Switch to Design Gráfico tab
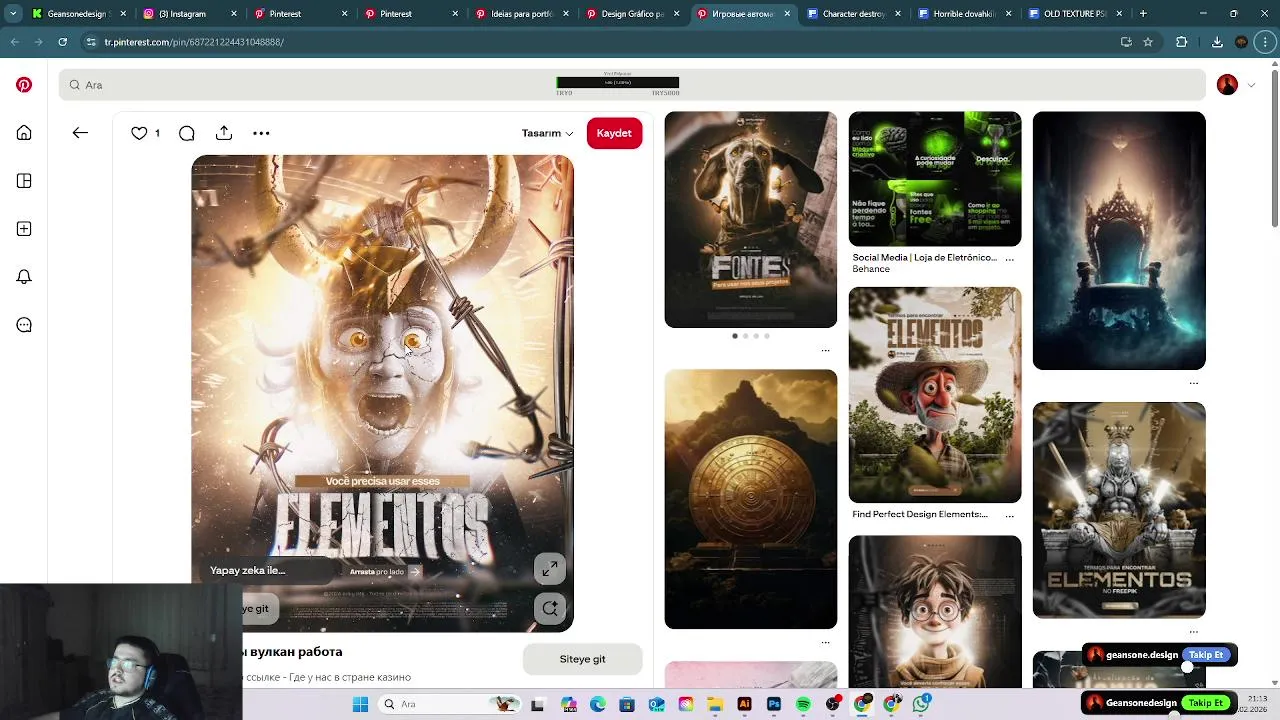Screen dimensions: 1280x720 [632, 14]
